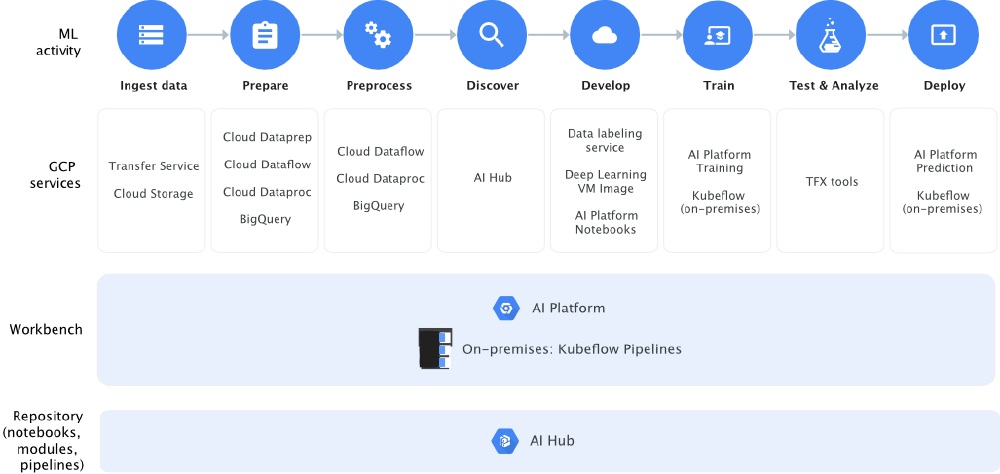Click Cloud Dataprep in Prepare box
Screen dimensions: 1000x474
click(267, 137)
